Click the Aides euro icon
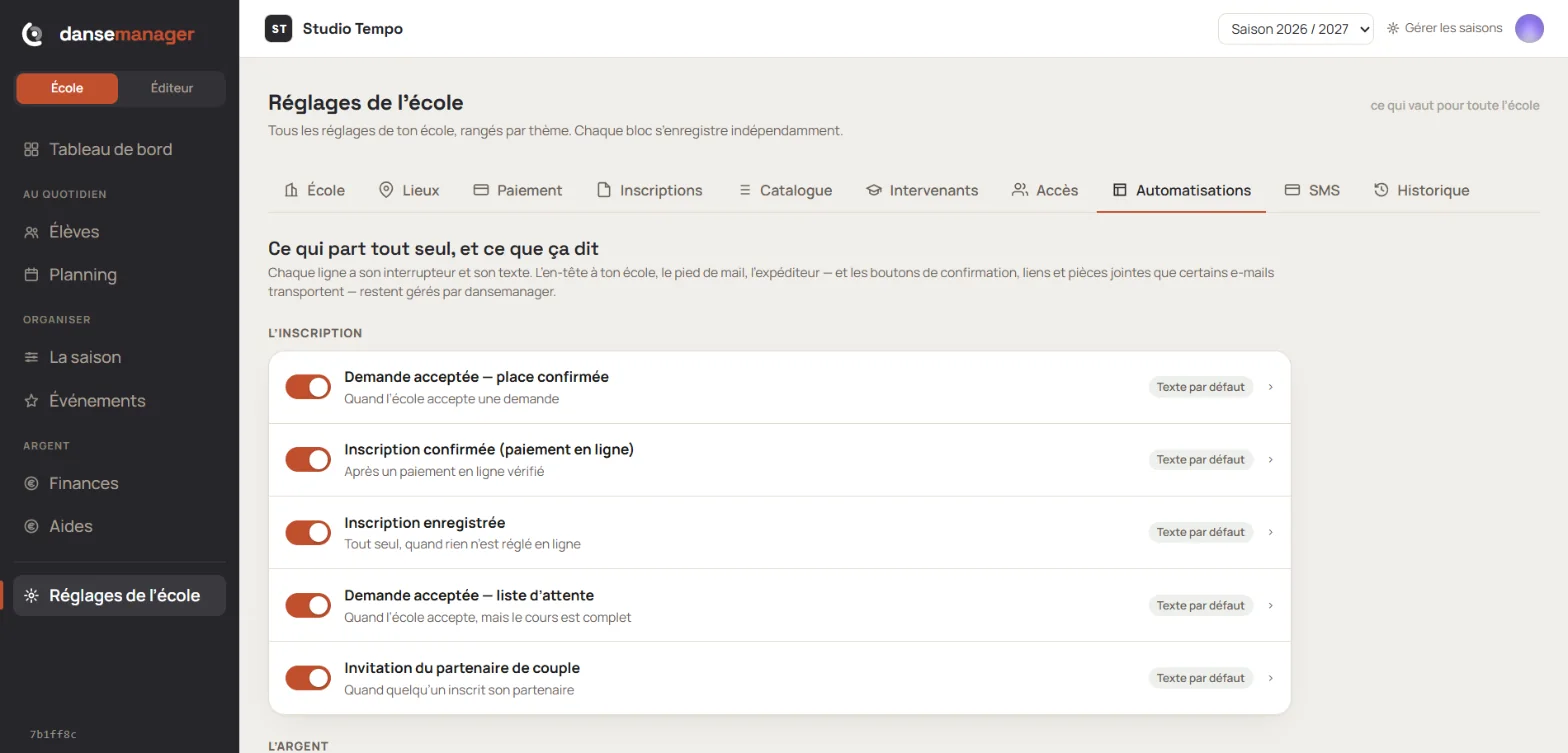Viewport: 1568px width, 753px height. 31,527
